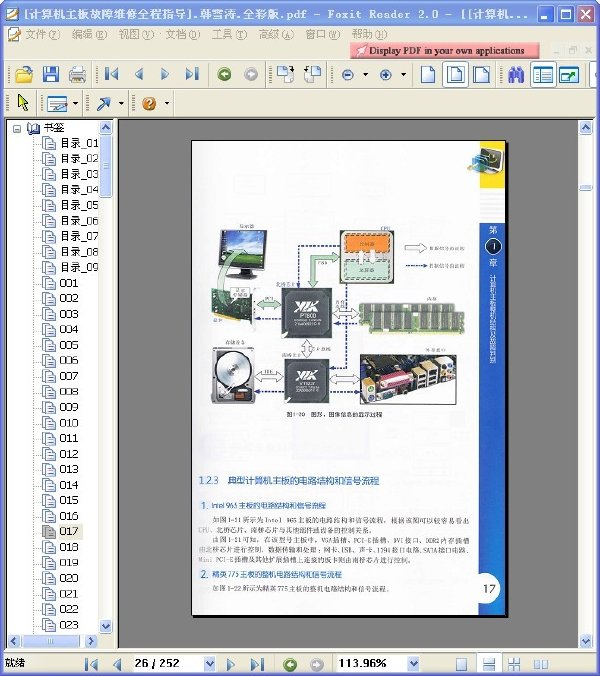Click document view scroll up arrow
The height and width of the screenshot is (676, 600).
pos(585,128)
